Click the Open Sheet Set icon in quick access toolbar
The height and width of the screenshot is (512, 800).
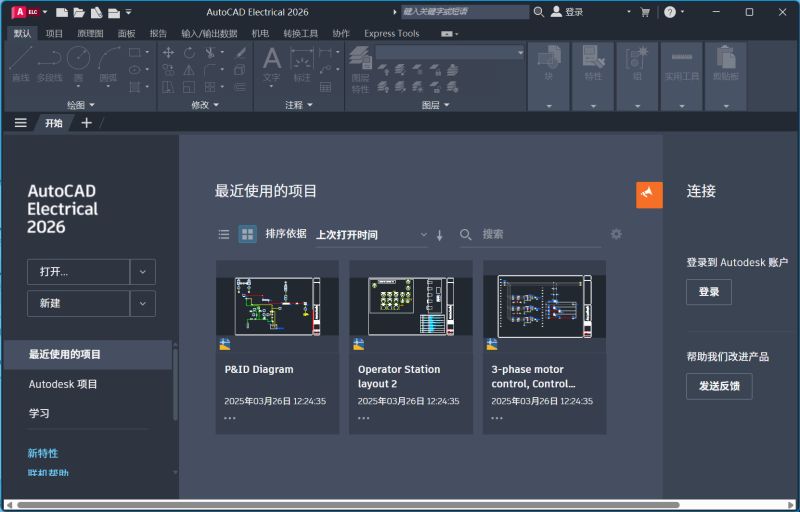click(x=96, y=12)
